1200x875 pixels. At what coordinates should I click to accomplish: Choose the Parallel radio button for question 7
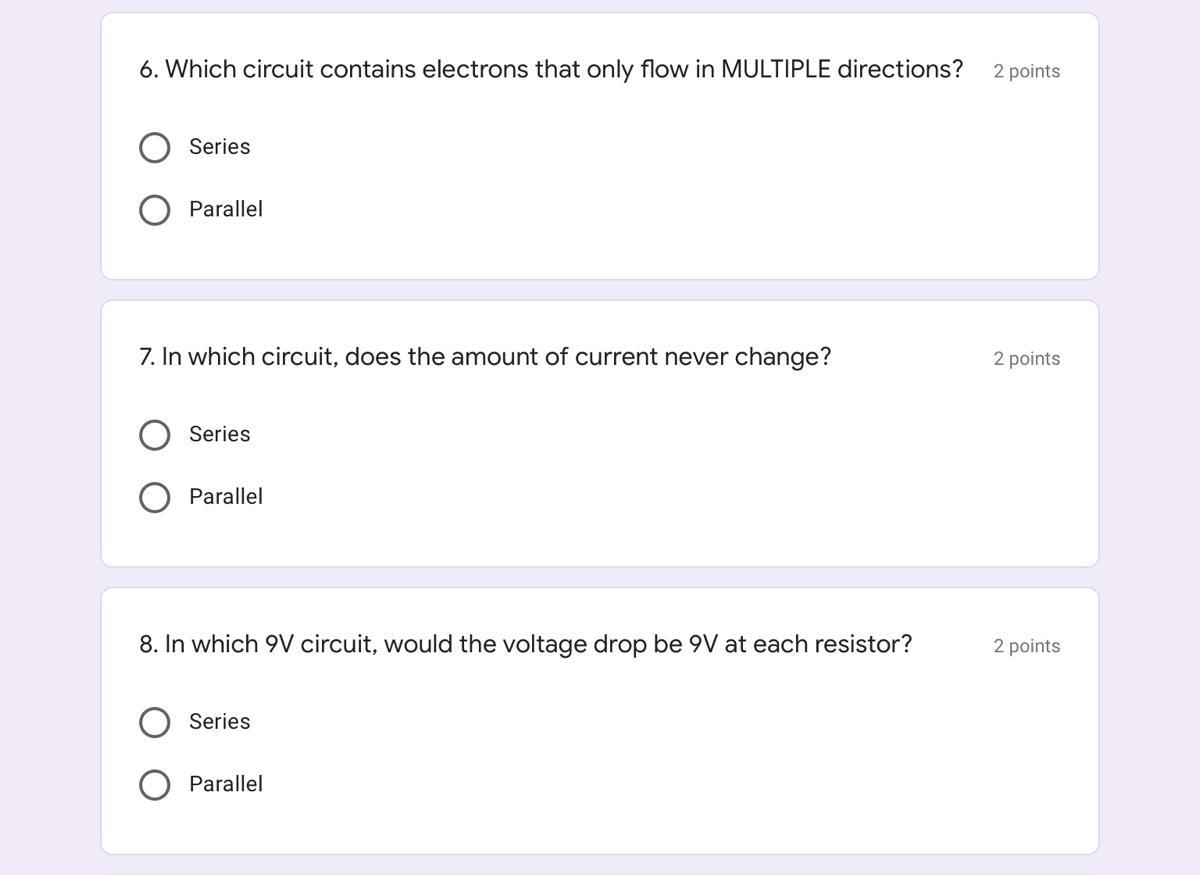[154, 497]
